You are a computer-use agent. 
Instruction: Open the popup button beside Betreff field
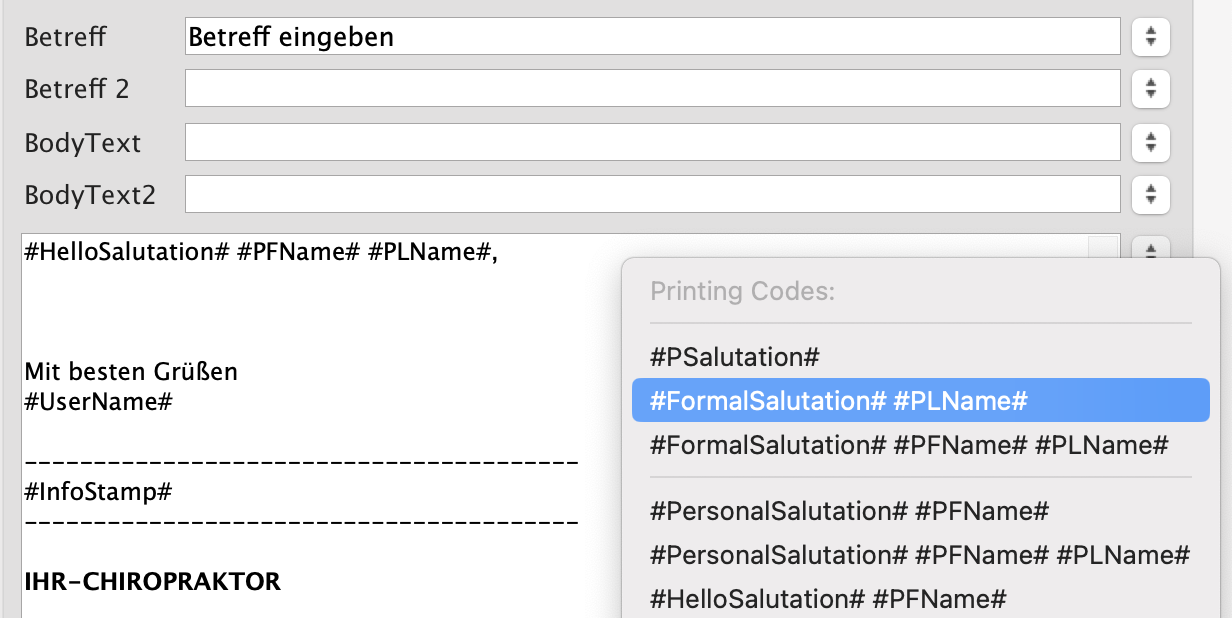pyautogui.click(x=1151, y=37)
